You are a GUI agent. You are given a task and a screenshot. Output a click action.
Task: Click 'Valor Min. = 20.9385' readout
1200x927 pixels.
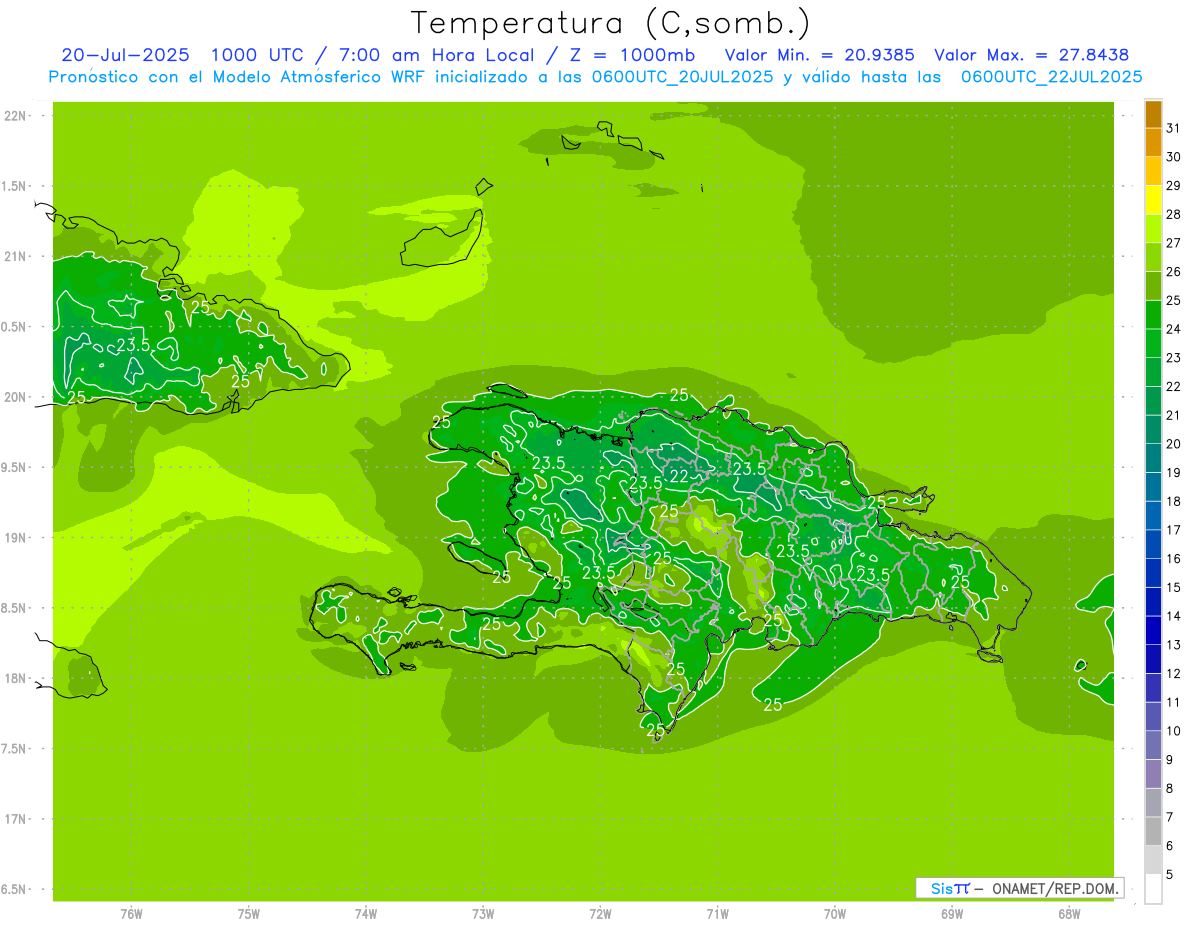(819, 55)
